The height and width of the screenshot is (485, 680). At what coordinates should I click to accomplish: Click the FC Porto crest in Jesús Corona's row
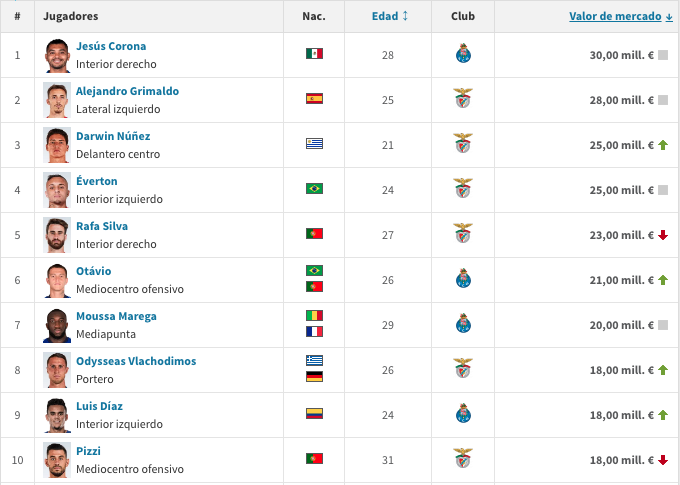point(463,53)
